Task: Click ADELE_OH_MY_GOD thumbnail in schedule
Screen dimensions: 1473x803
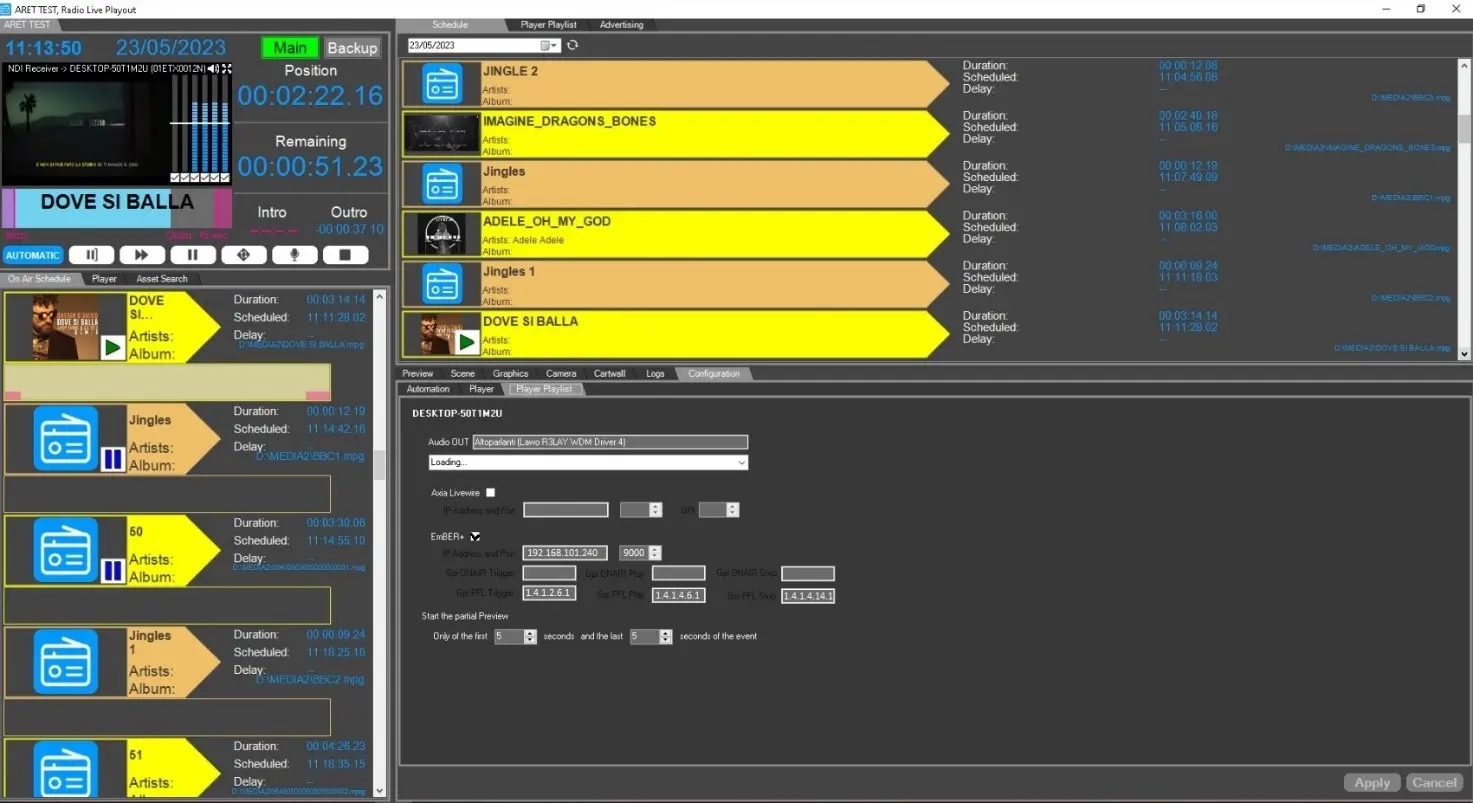Action: coord(442,234)
